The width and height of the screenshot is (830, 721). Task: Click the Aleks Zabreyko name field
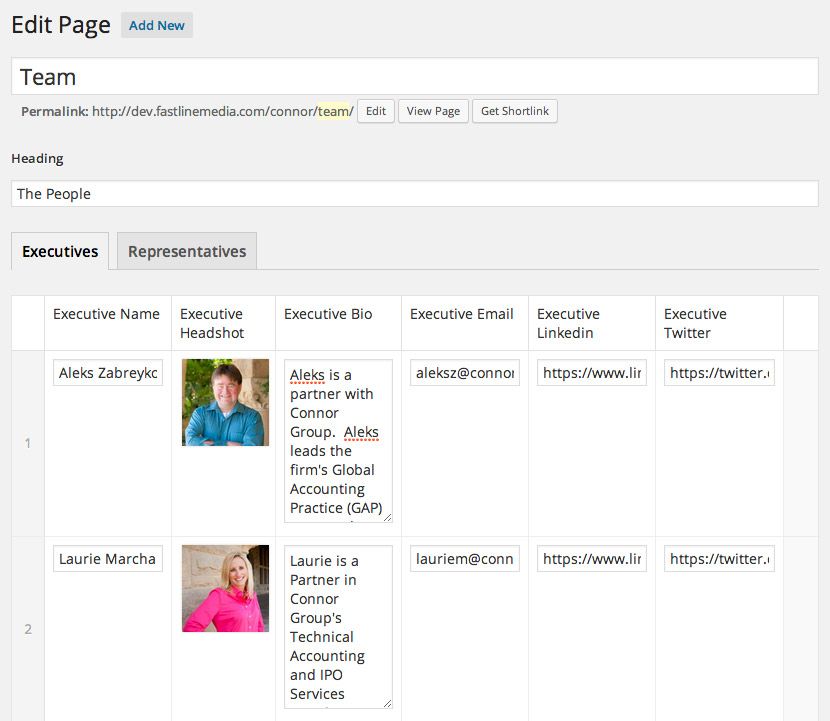108,373
